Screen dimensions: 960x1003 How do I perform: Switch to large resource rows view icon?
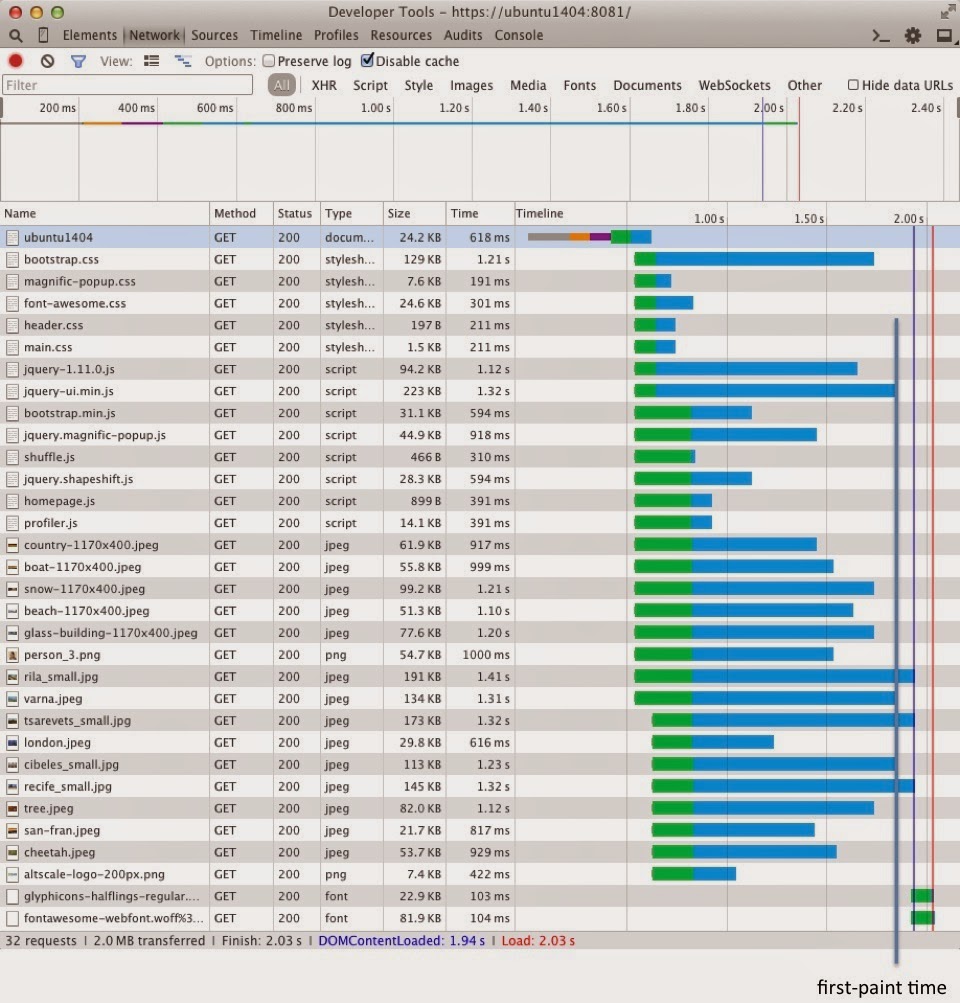(152, 61)
